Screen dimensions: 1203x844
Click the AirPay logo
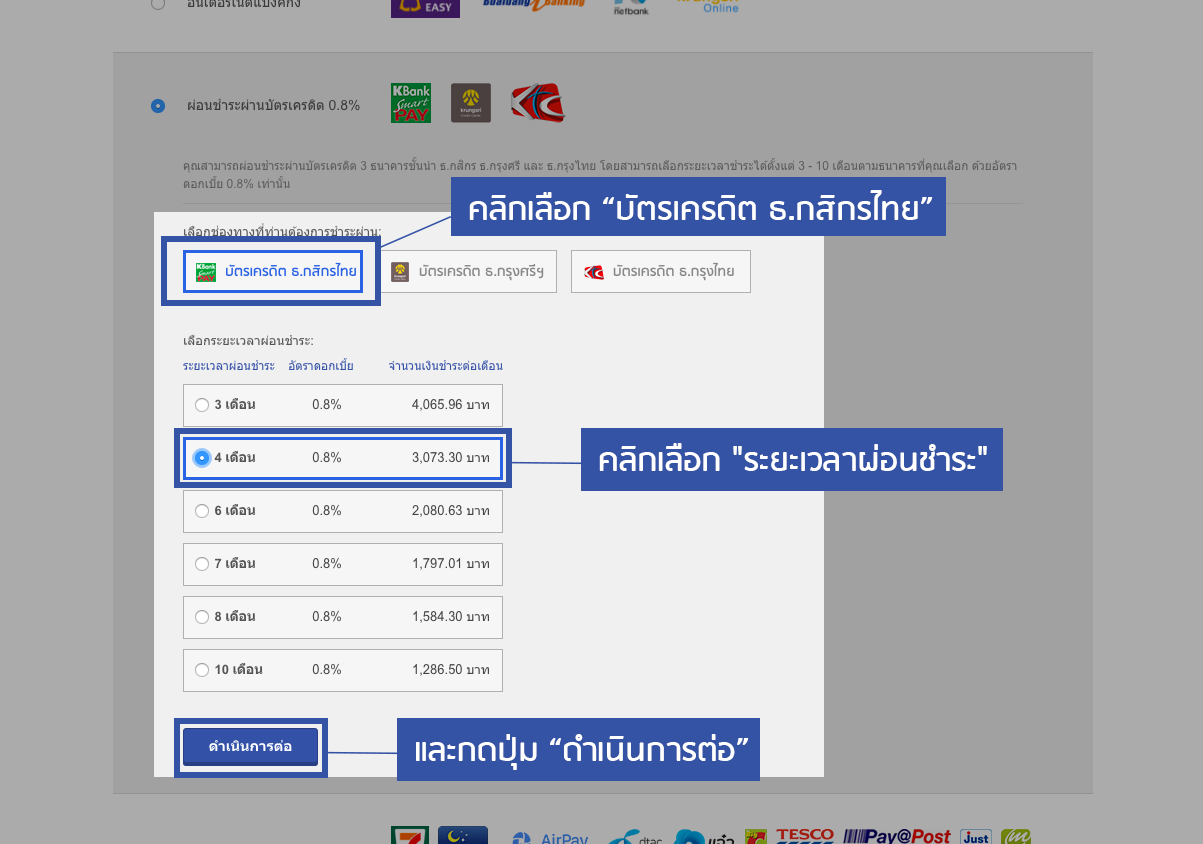[550, 838]
